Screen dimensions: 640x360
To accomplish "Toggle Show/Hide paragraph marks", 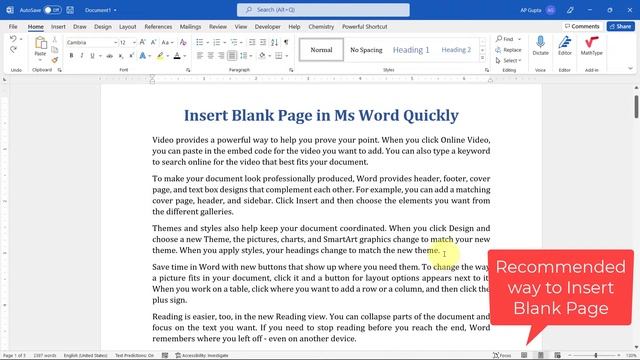I will [x=286, y=42].
